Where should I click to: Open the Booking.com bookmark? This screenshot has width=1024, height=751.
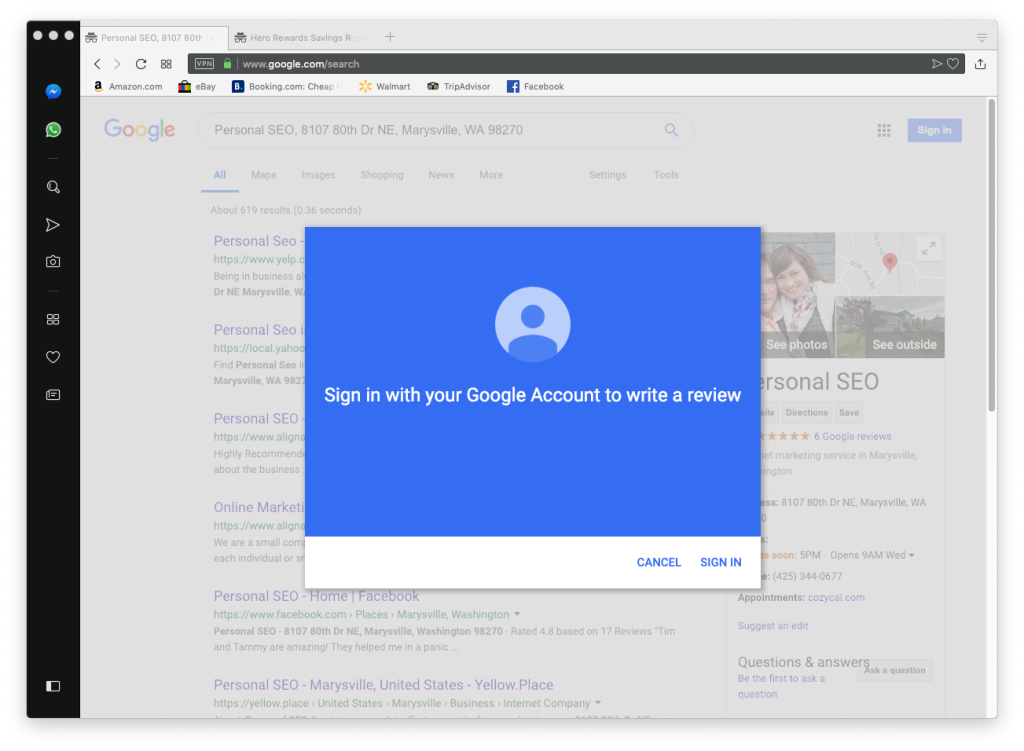click(287, 86)
